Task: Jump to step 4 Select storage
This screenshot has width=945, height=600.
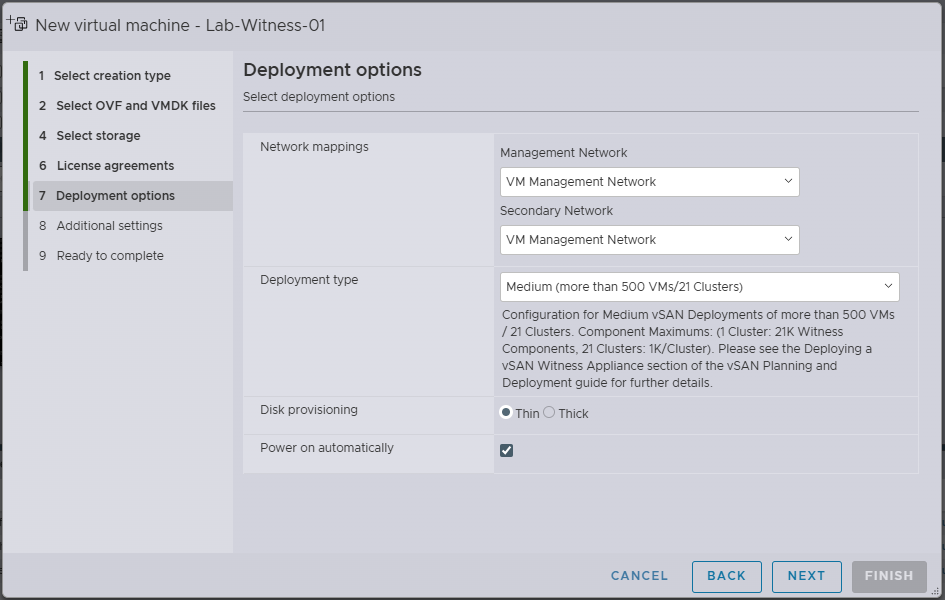Action: [x=98, y=136]
